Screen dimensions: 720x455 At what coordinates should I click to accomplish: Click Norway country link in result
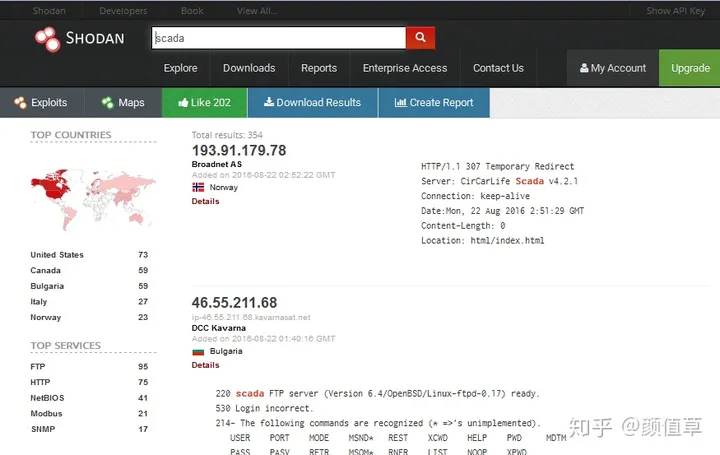point(224,187)
